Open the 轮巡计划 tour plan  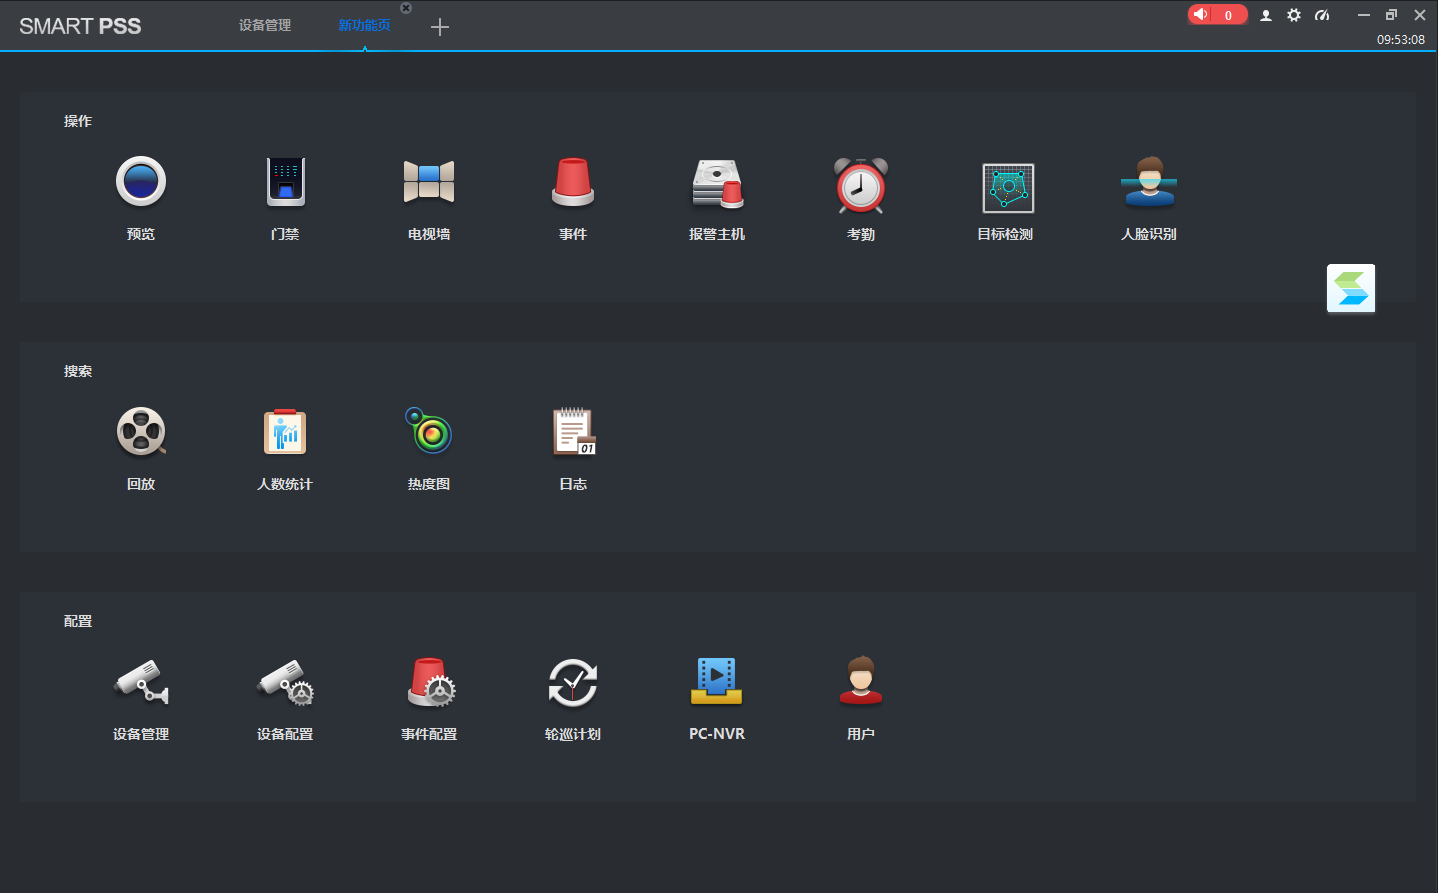(573, 683)
